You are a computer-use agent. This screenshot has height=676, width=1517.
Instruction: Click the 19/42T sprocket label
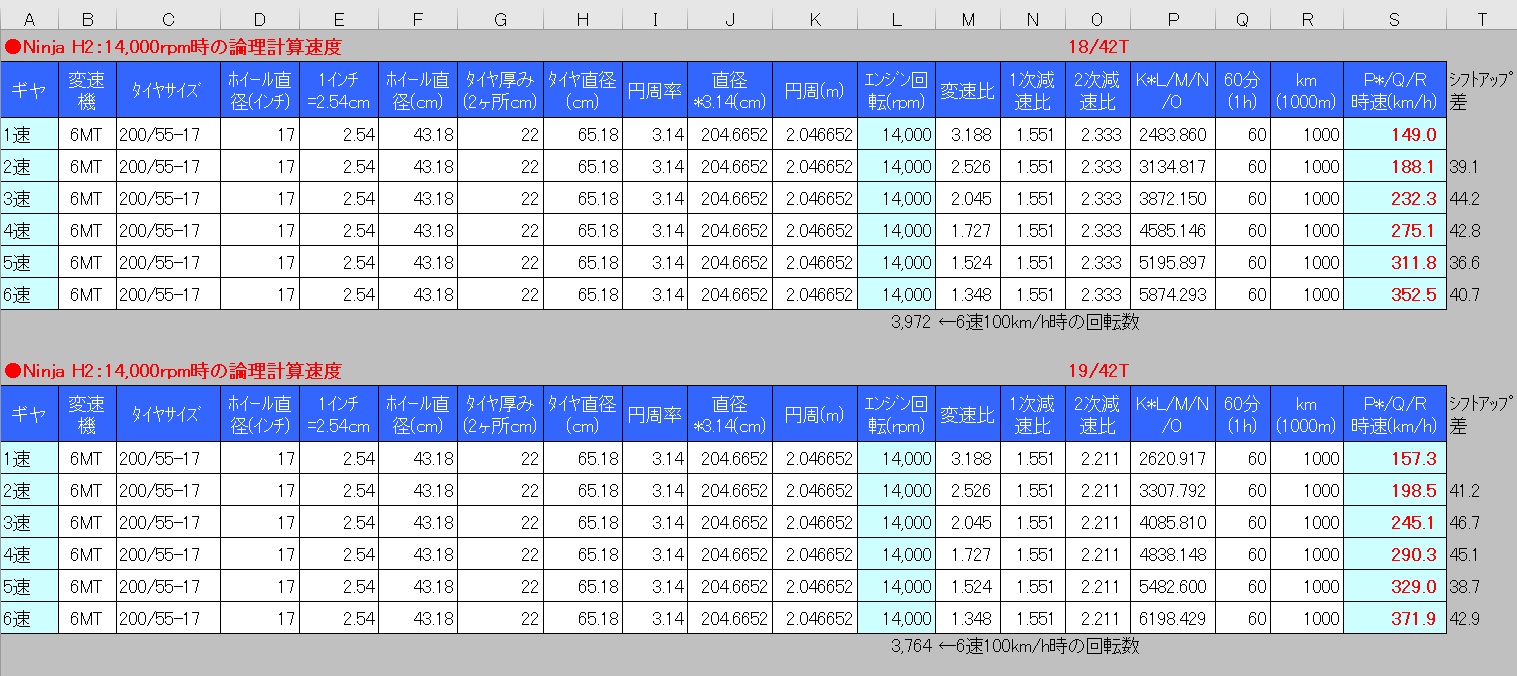[1097, 371]
